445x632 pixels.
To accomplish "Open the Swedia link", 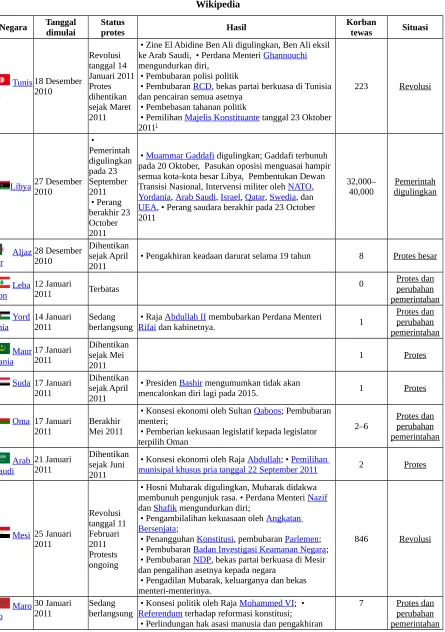I will (x=282, y=197).
